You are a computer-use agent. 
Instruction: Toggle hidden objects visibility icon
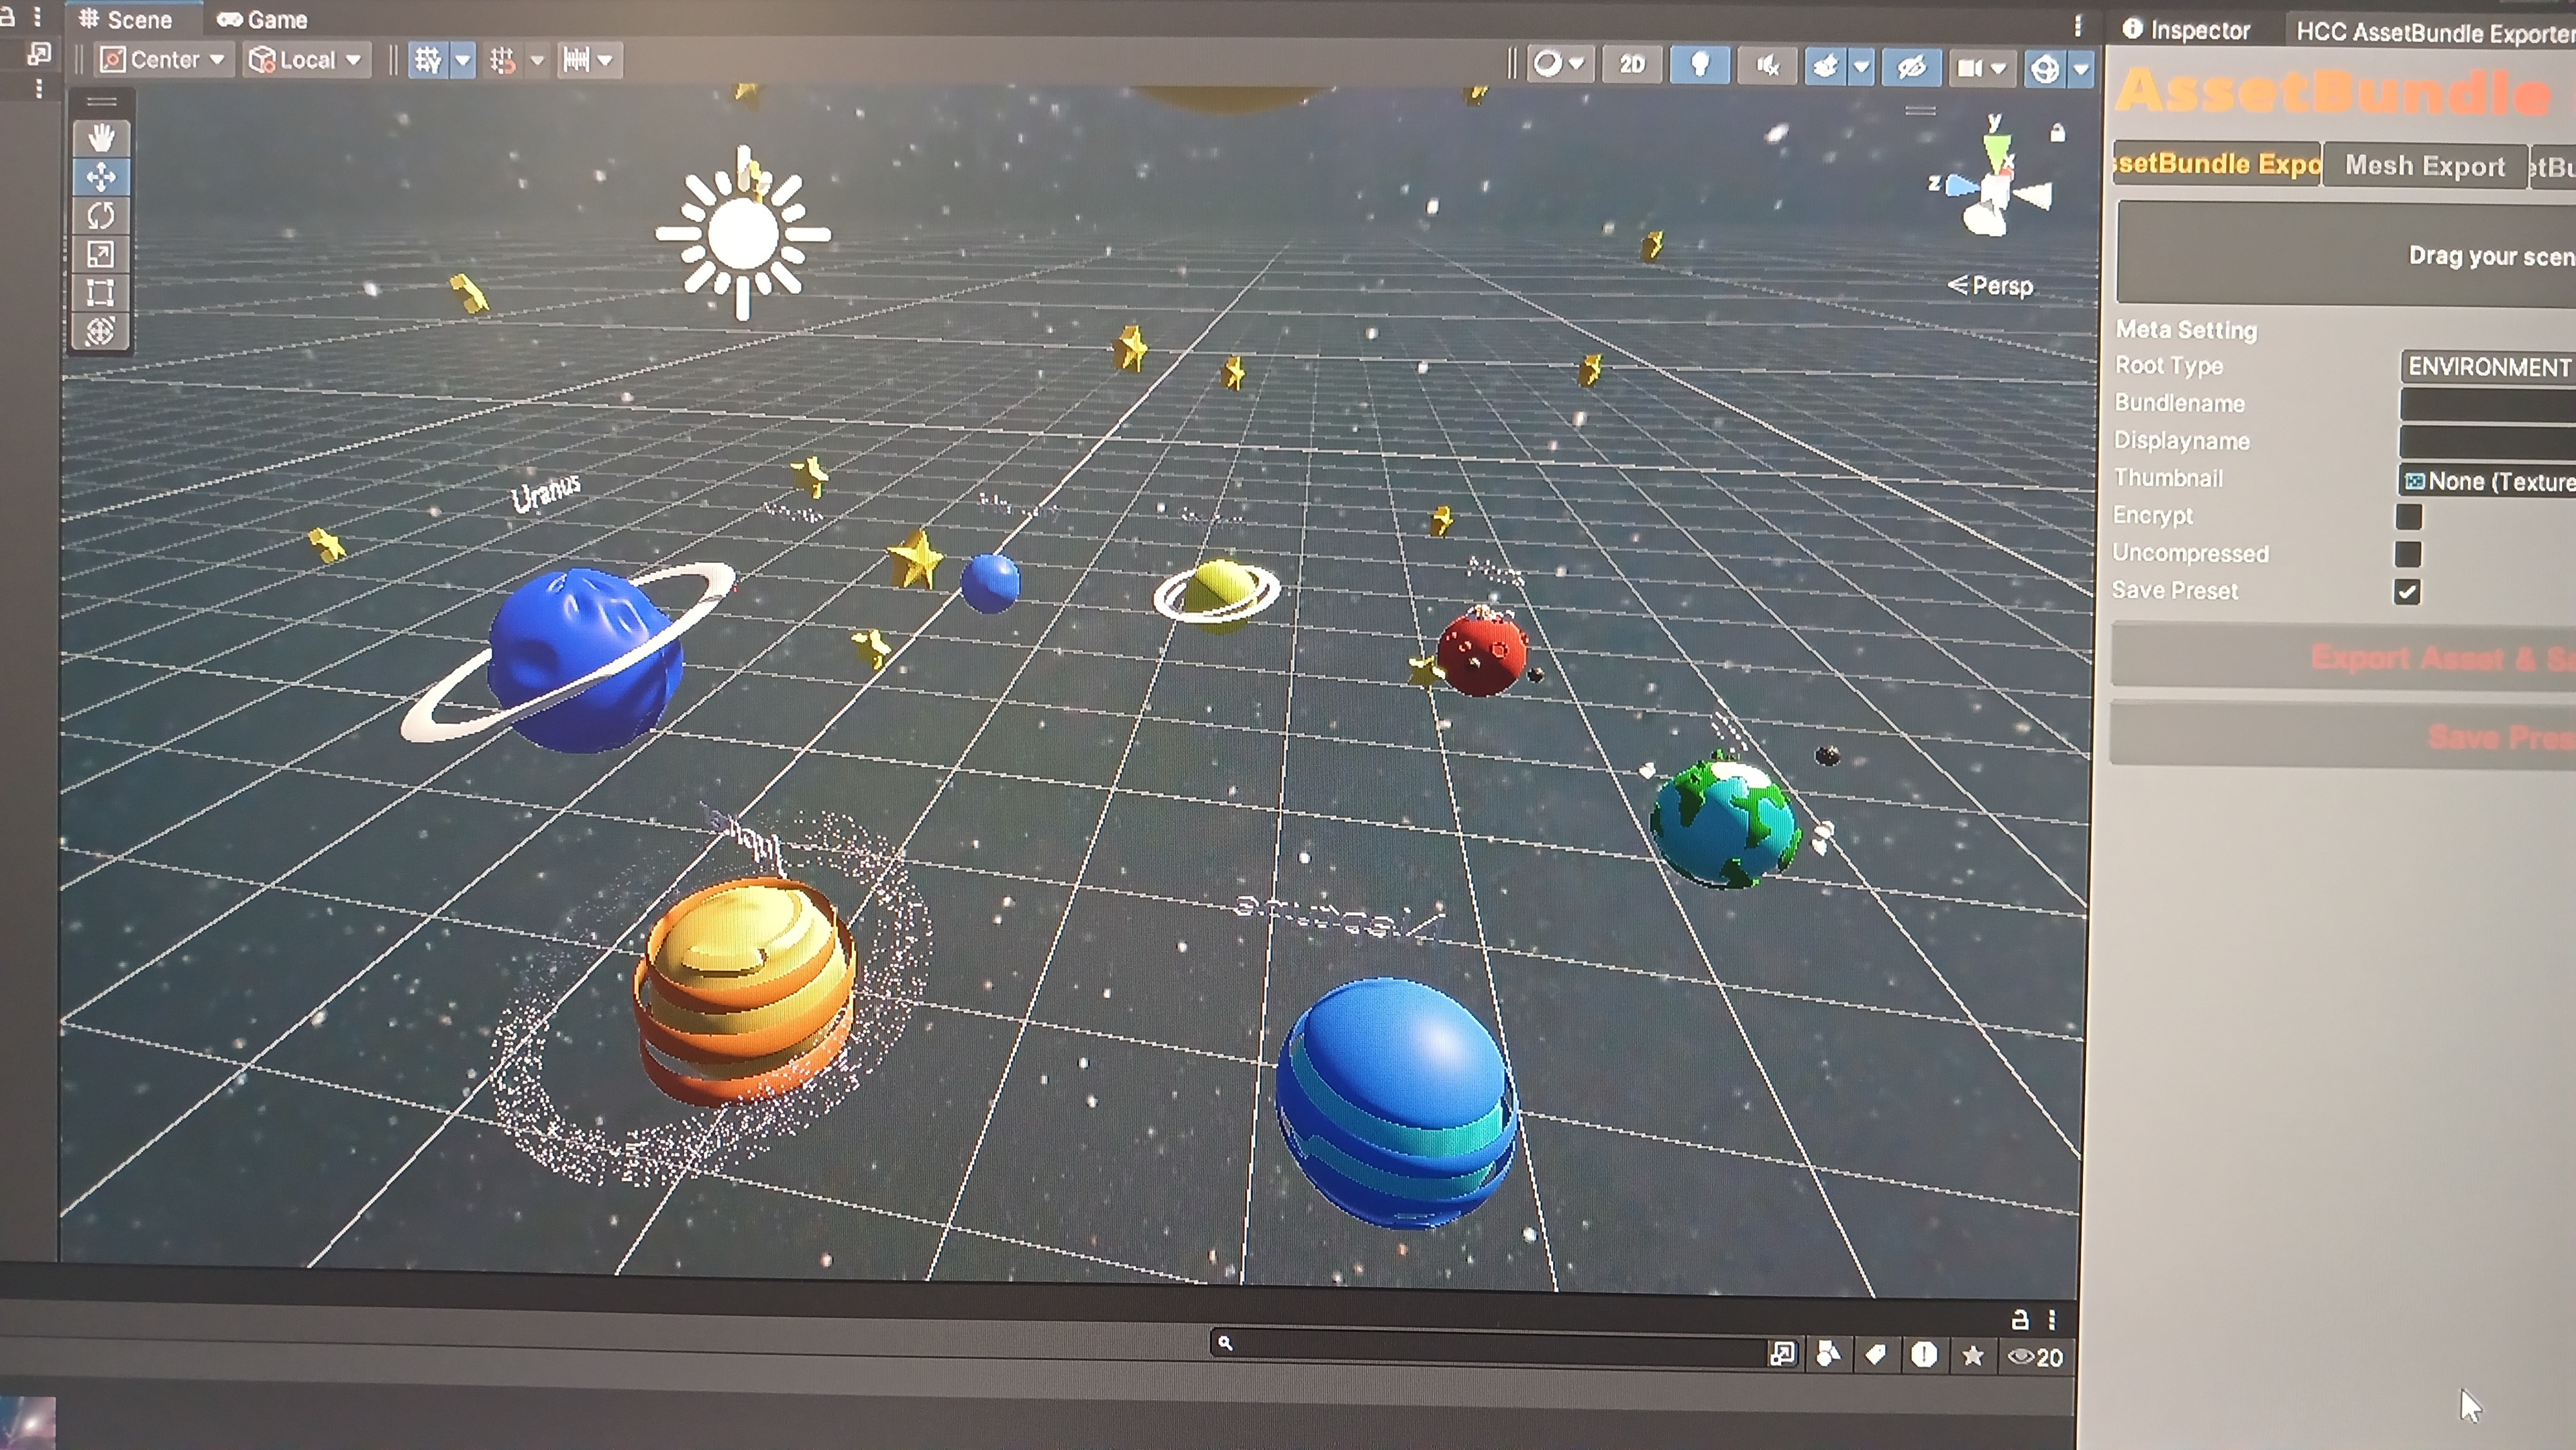pyautogui.click(x=1911, y=67)
